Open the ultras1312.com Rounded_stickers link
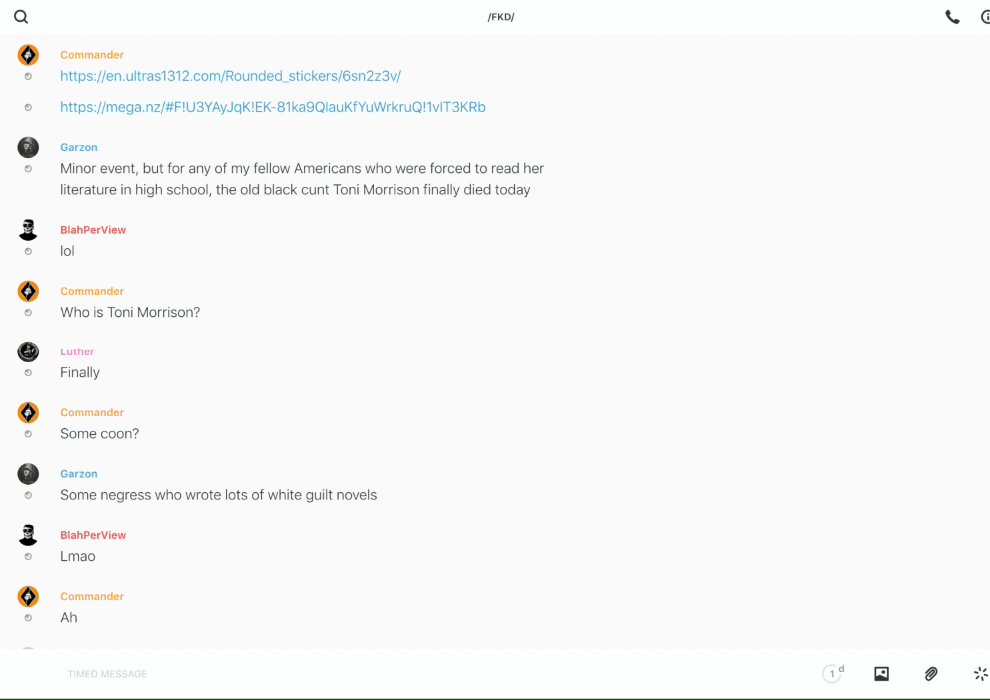Viewport: 990px width, 700px height. point(230,76)
